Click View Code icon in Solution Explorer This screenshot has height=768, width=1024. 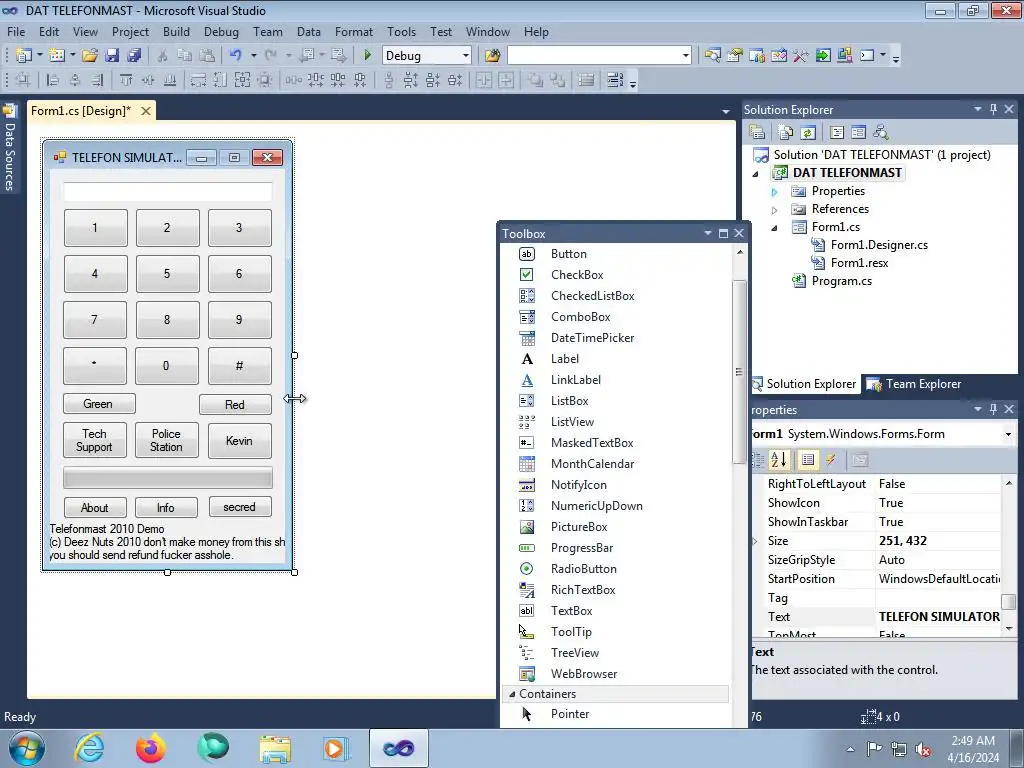click(x=837, y=133)
